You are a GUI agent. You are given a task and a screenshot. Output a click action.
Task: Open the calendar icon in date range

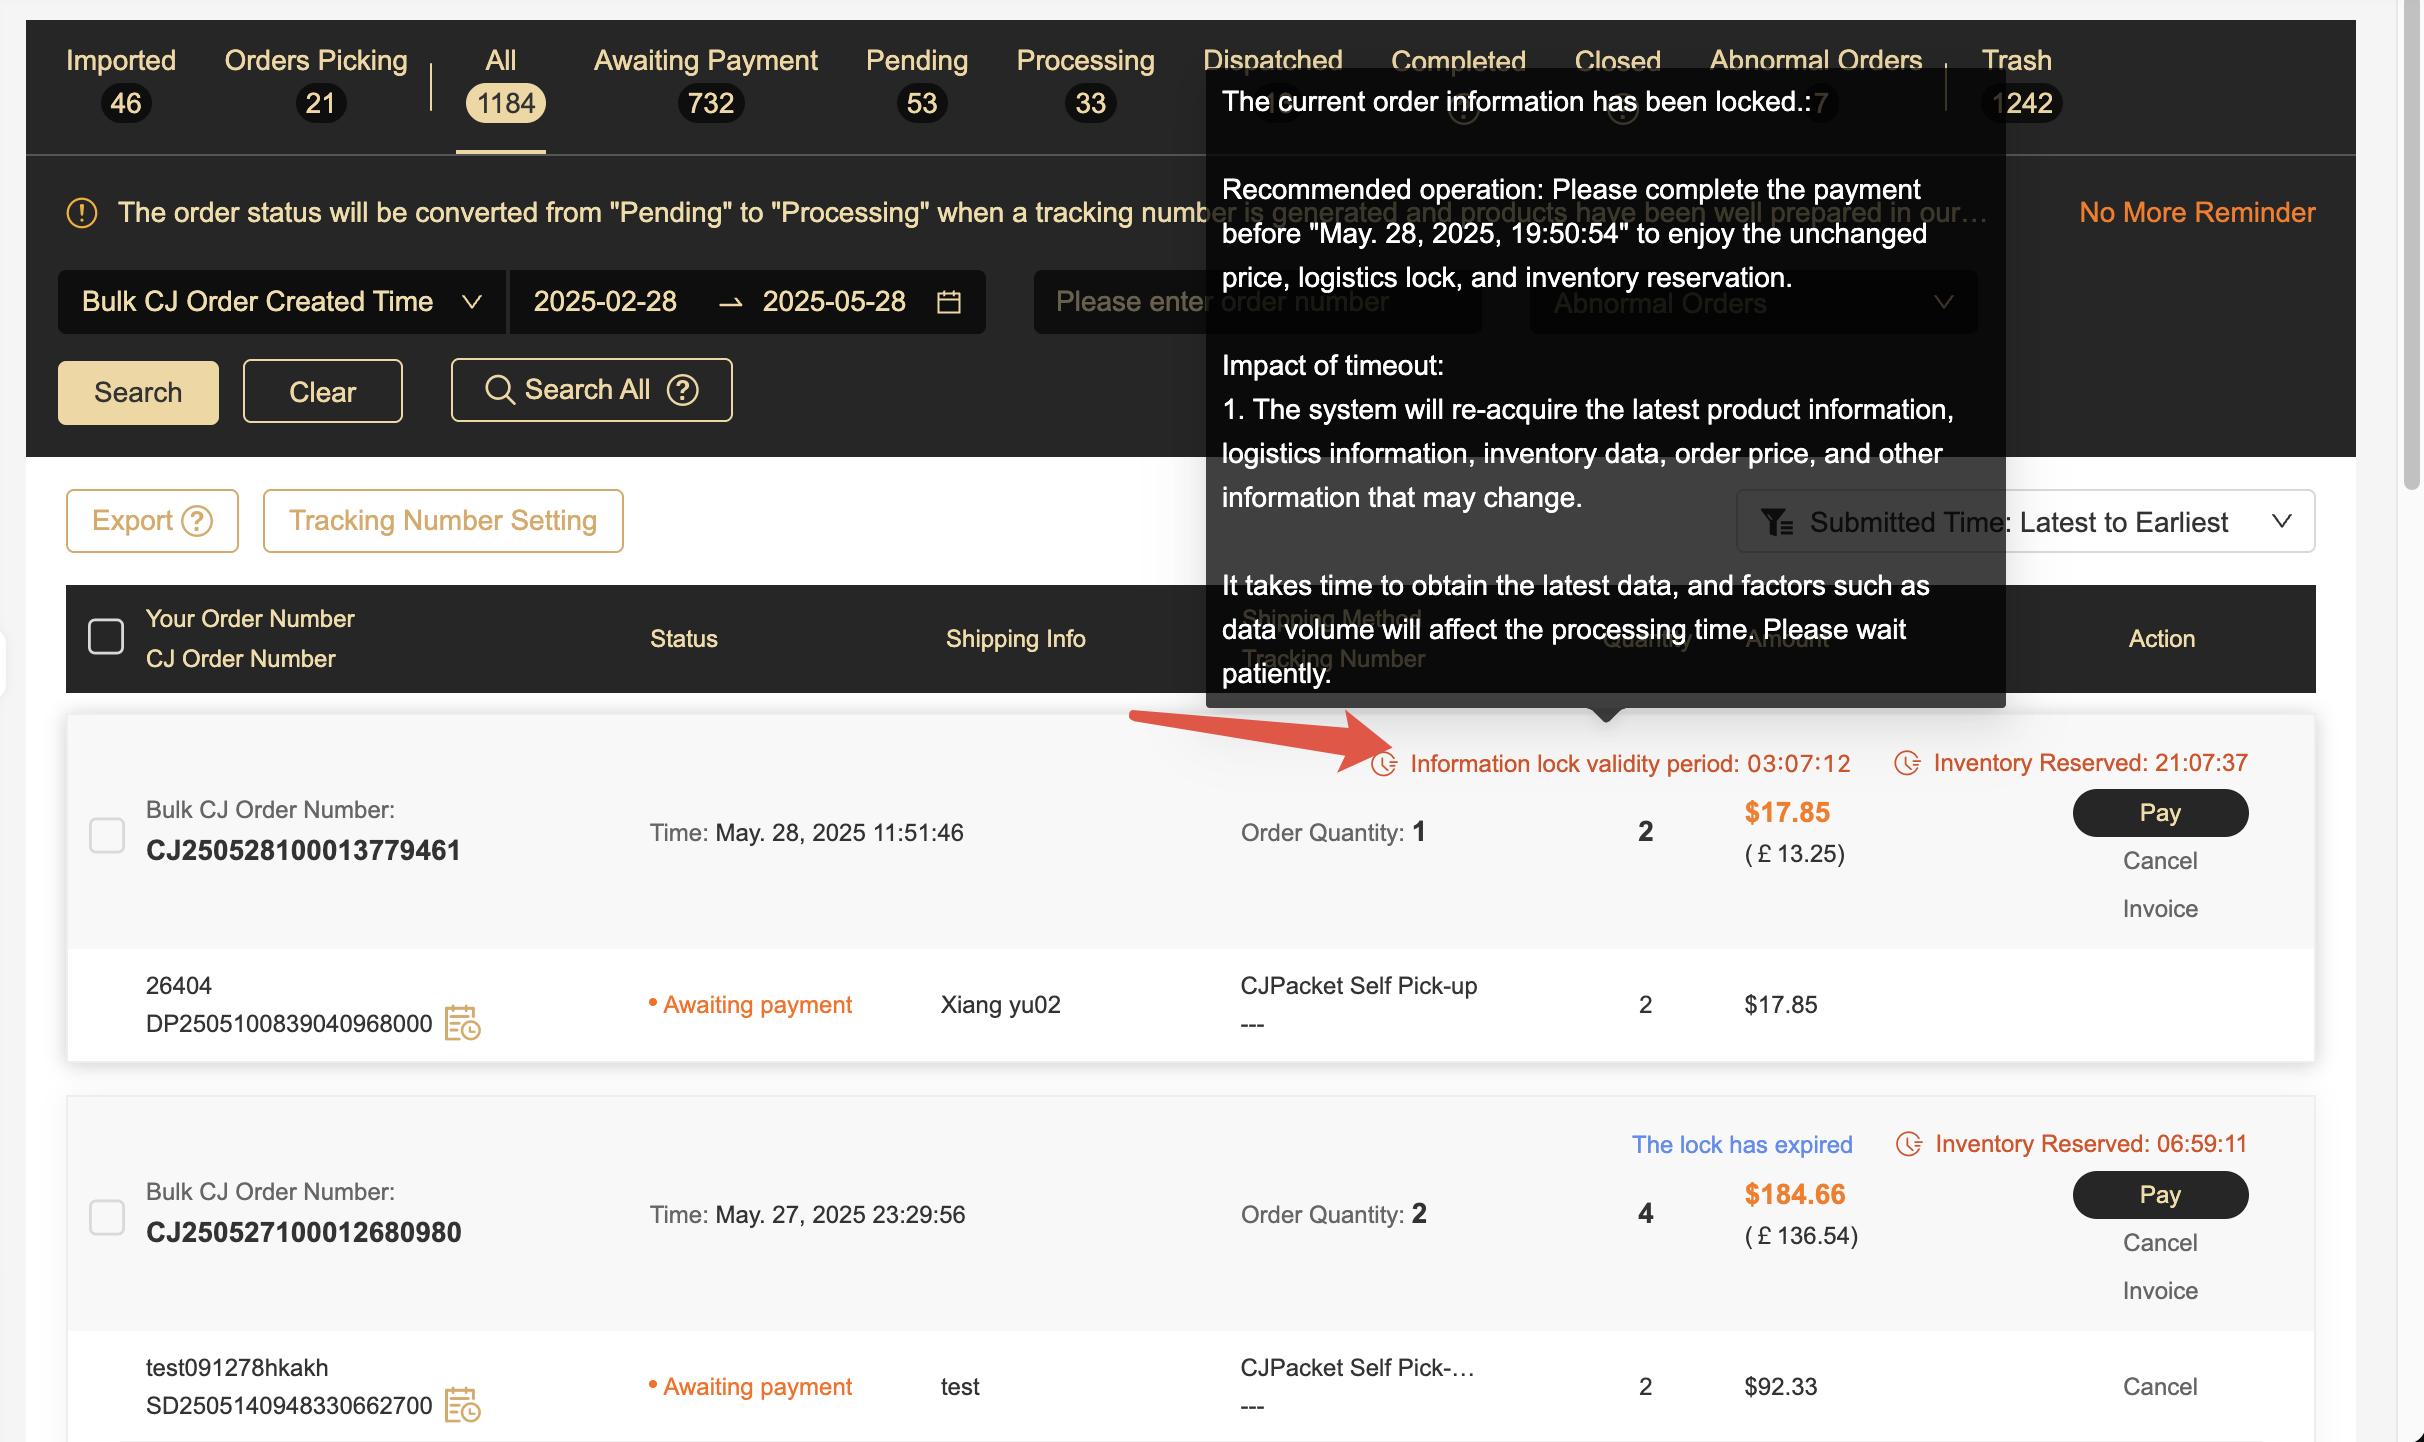pos(949,301)
